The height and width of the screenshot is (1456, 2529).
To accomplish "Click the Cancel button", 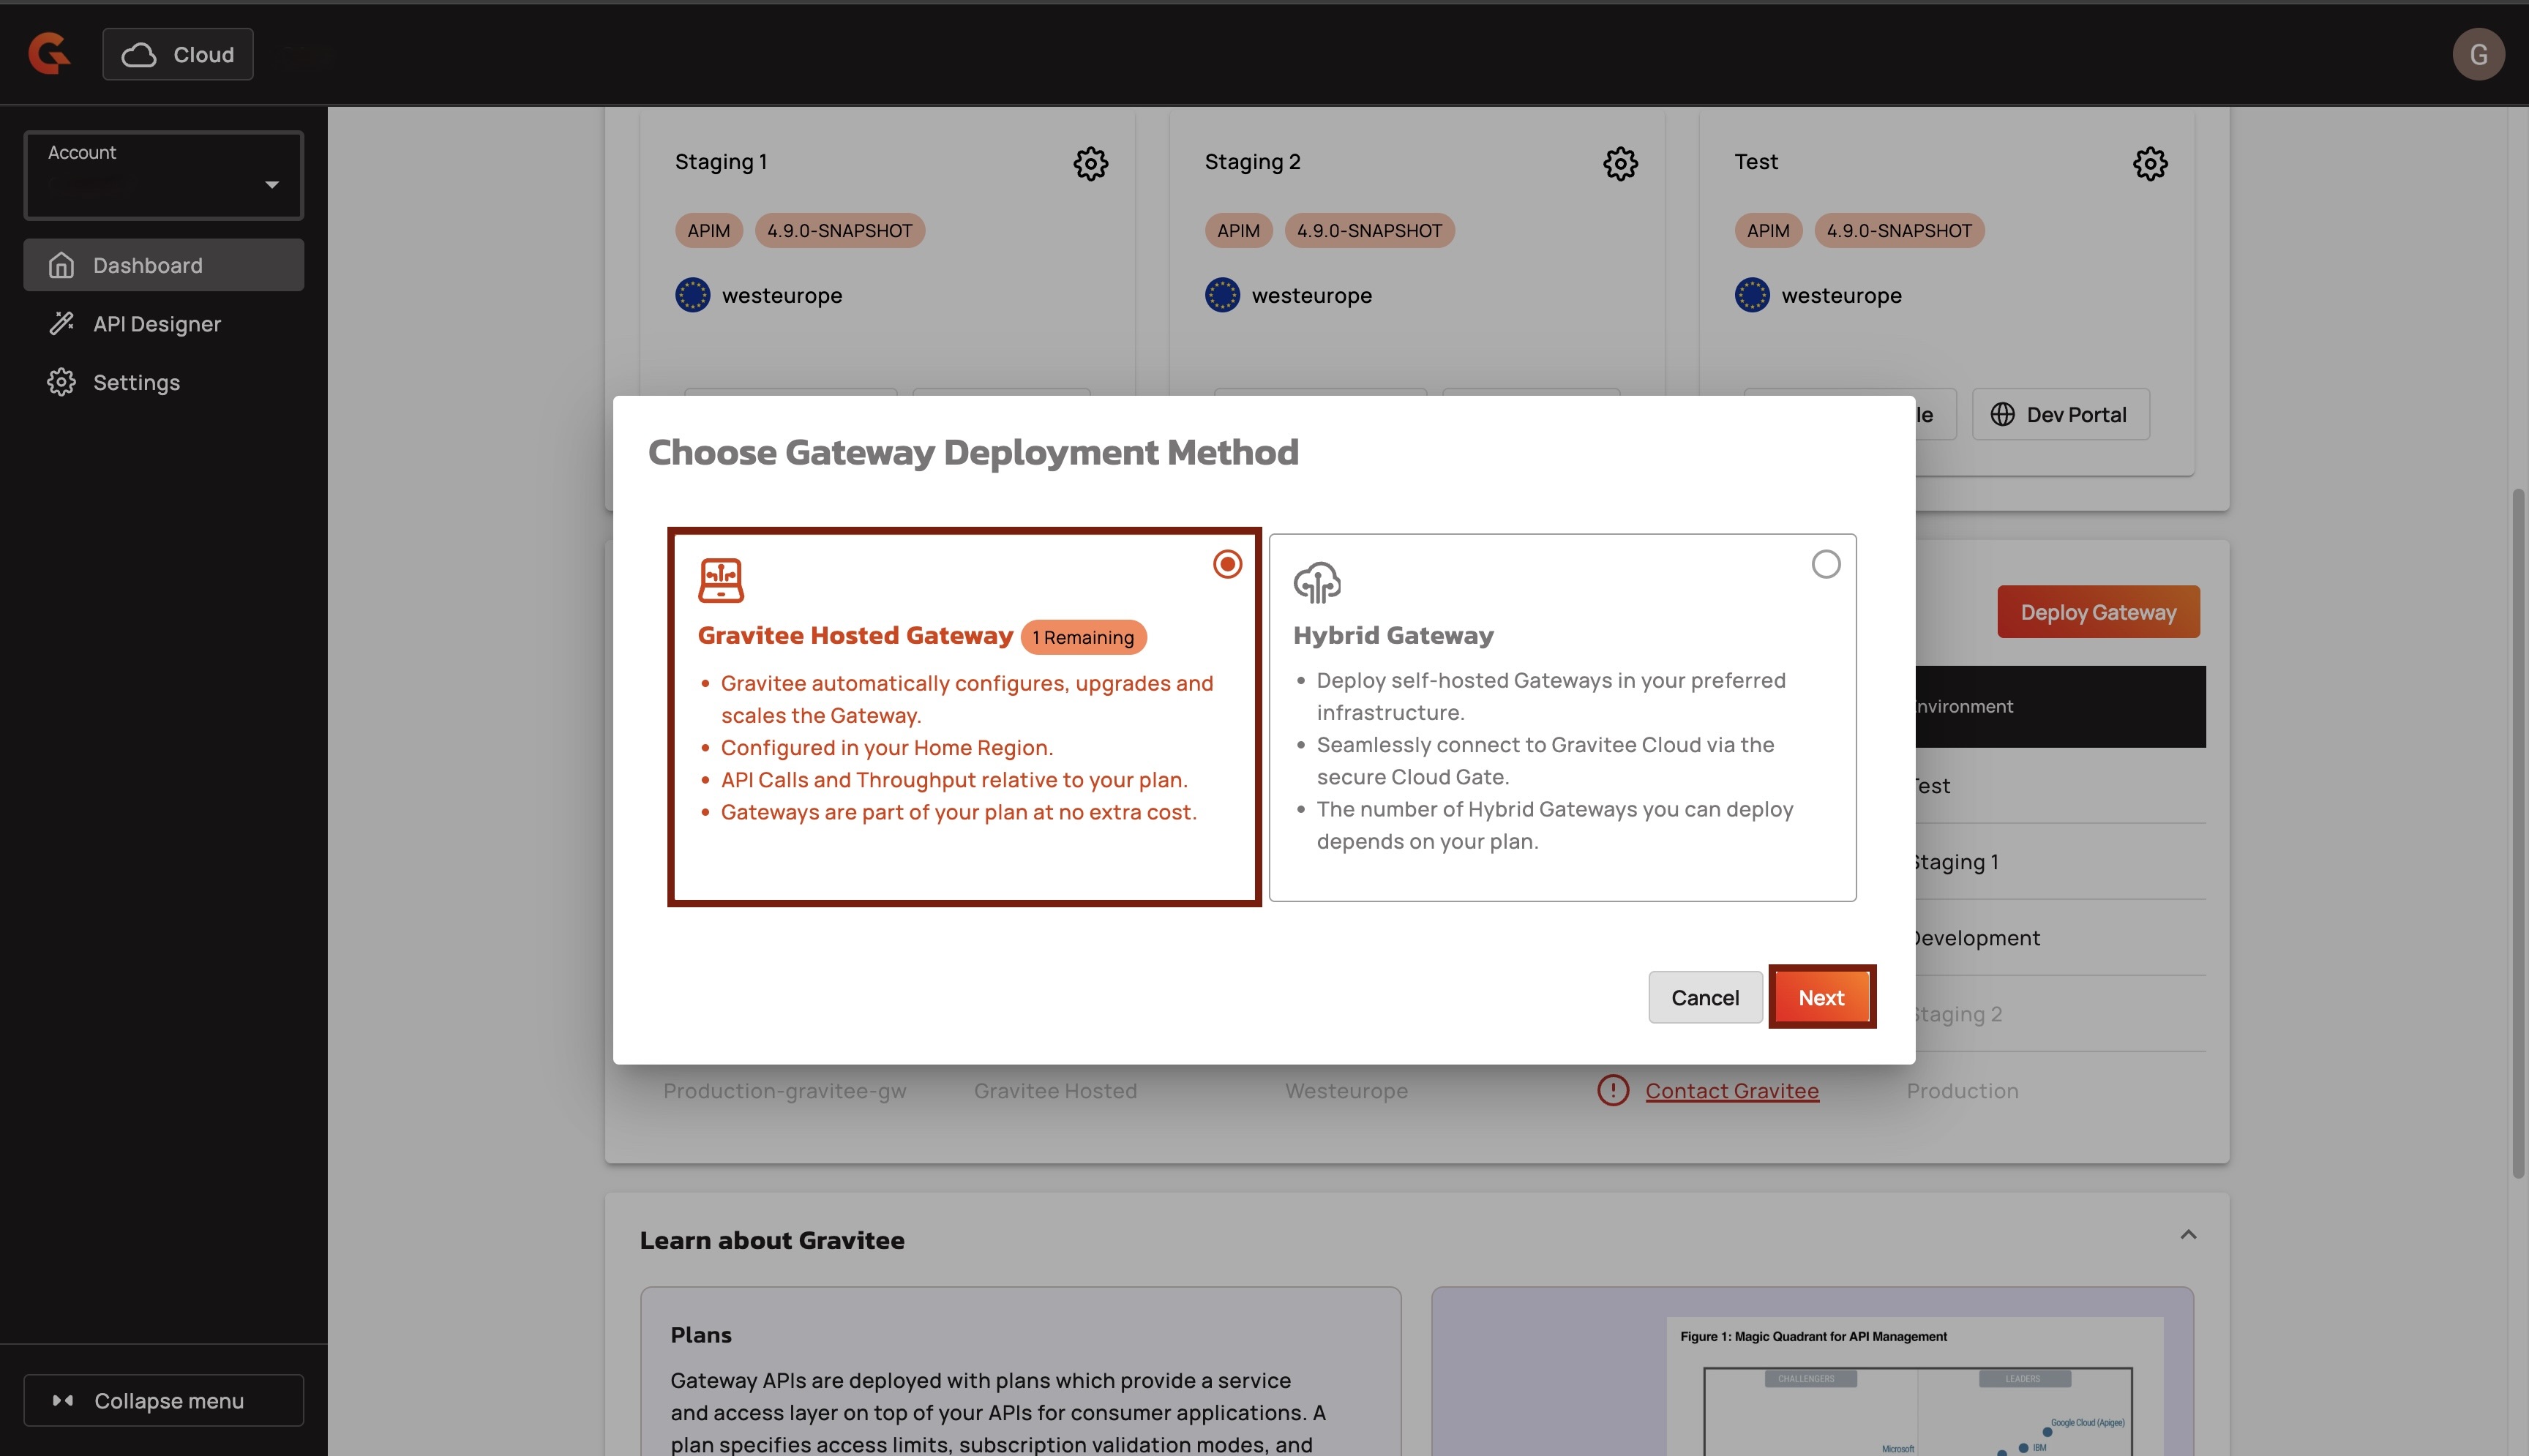I will (x=1704, y=997).
